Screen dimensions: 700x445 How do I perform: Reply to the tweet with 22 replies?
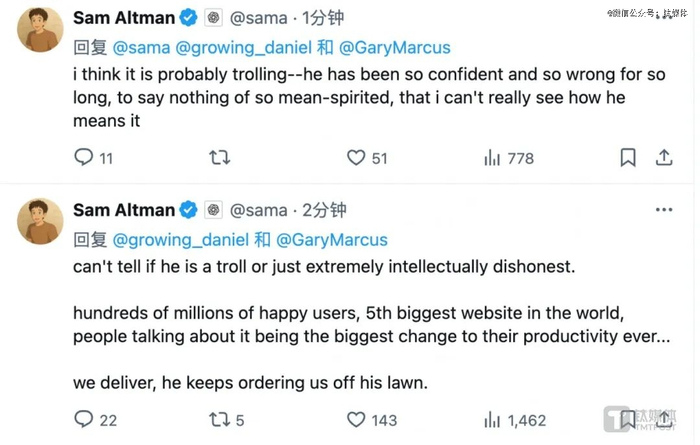84,420
